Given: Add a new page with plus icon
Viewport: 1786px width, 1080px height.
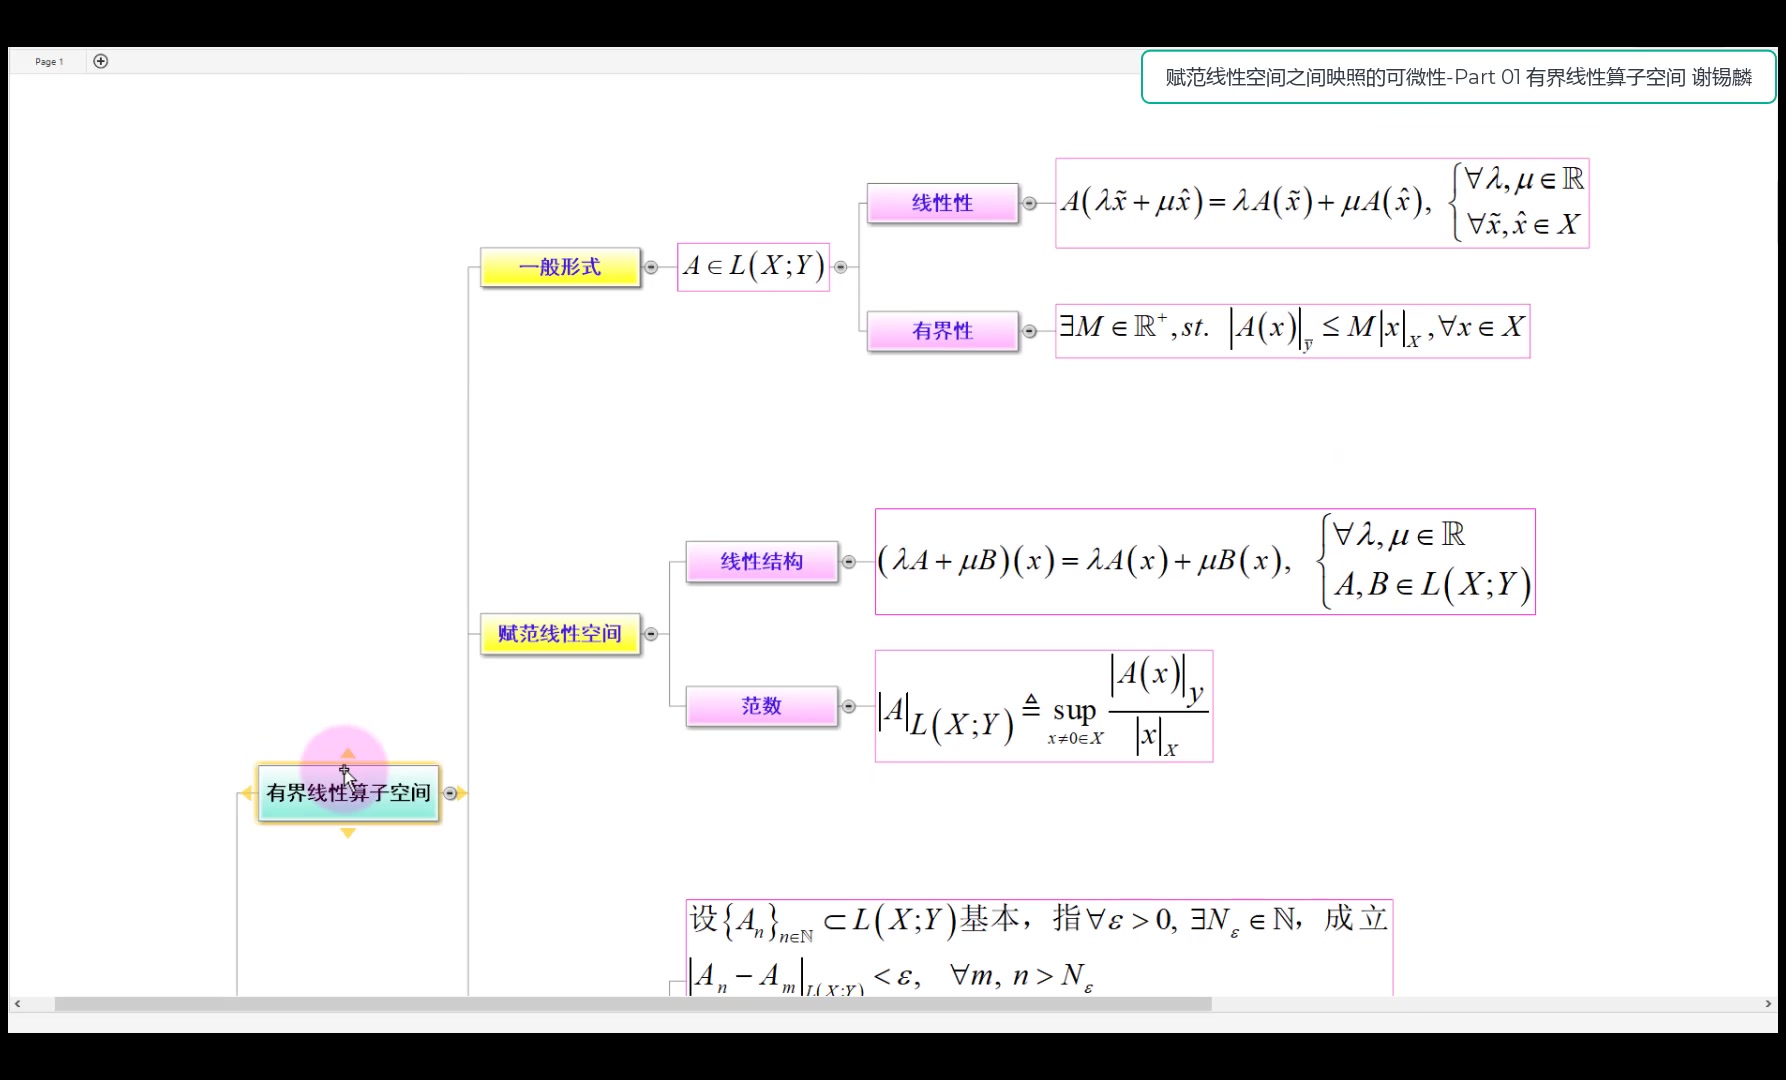Looking at the screenshot, I should (101, 61).
